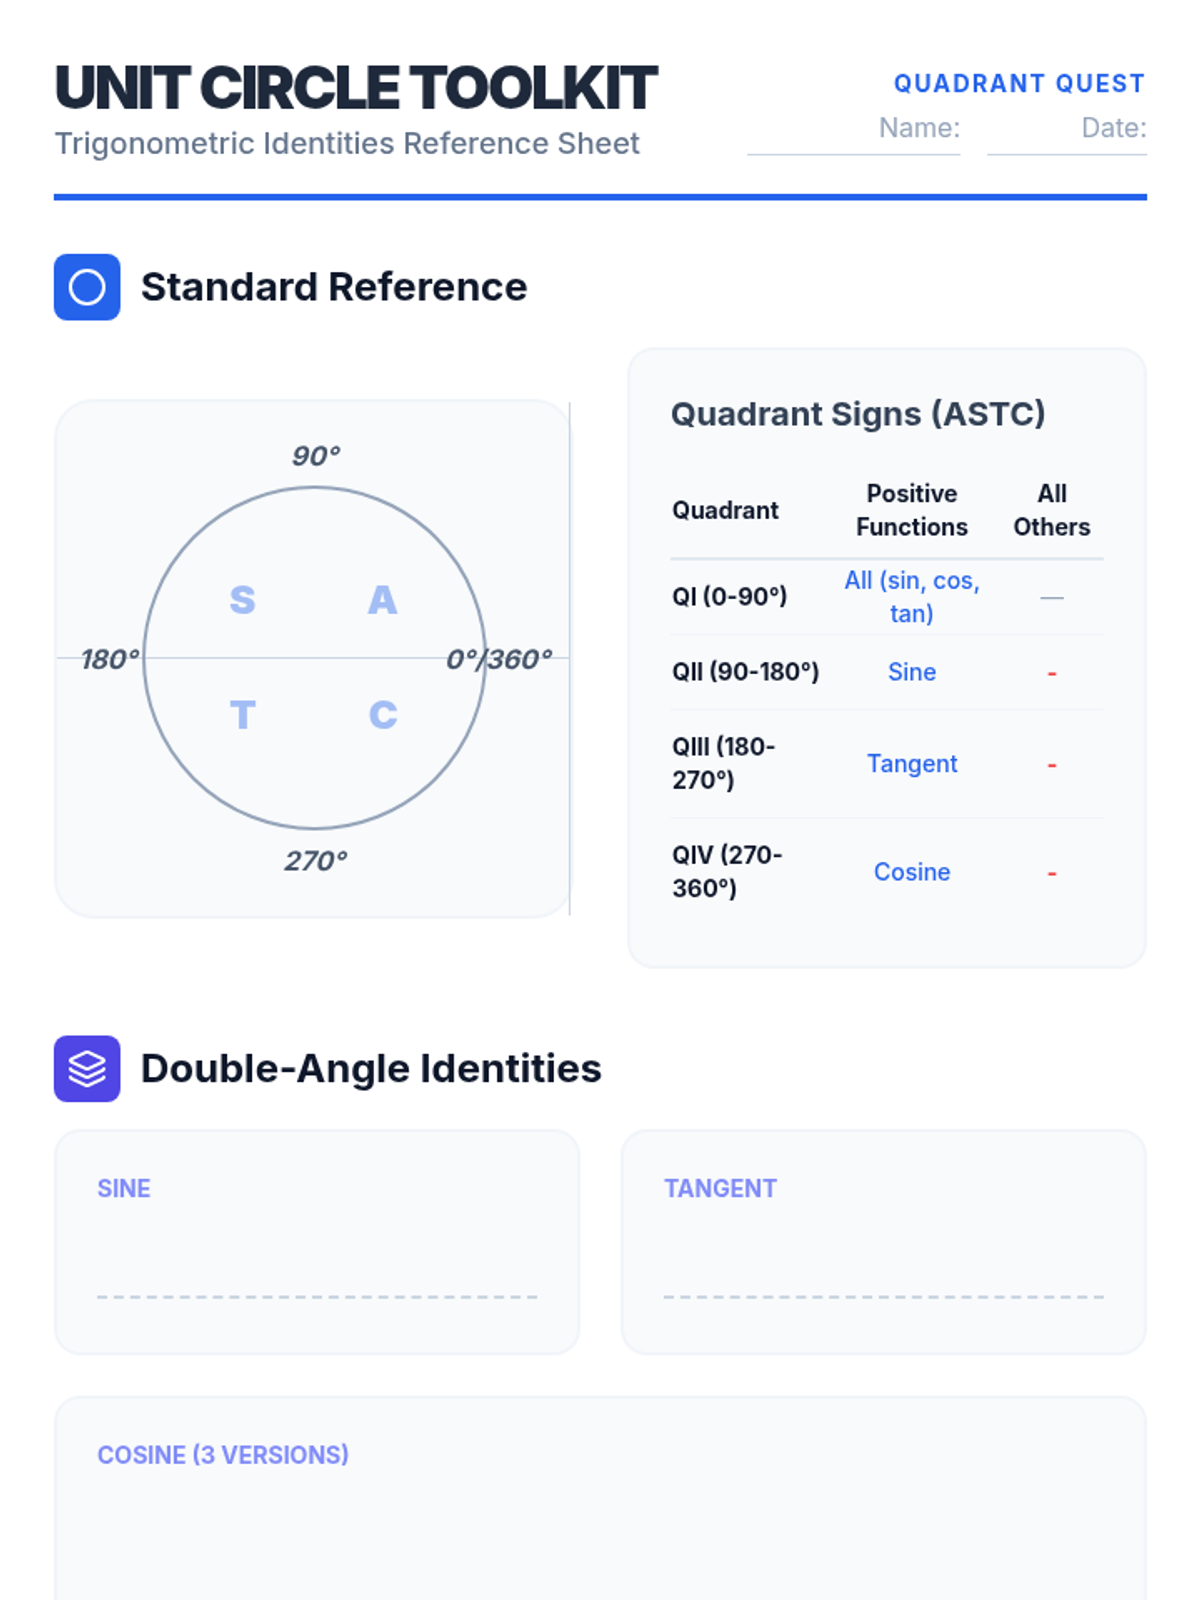Click the letter T in the unit circle
1200x1600 pixels.
point(242,715)
